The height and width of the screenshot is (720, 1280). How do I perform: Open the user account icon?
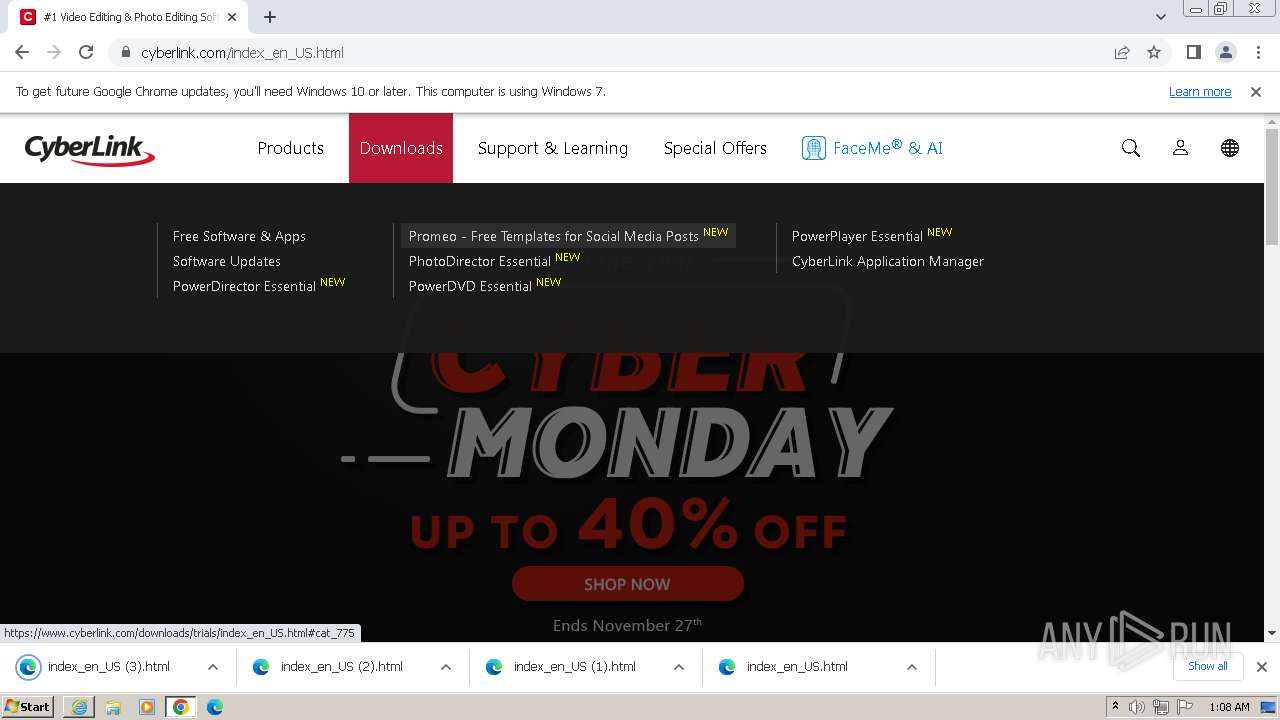click(1180, 148)
